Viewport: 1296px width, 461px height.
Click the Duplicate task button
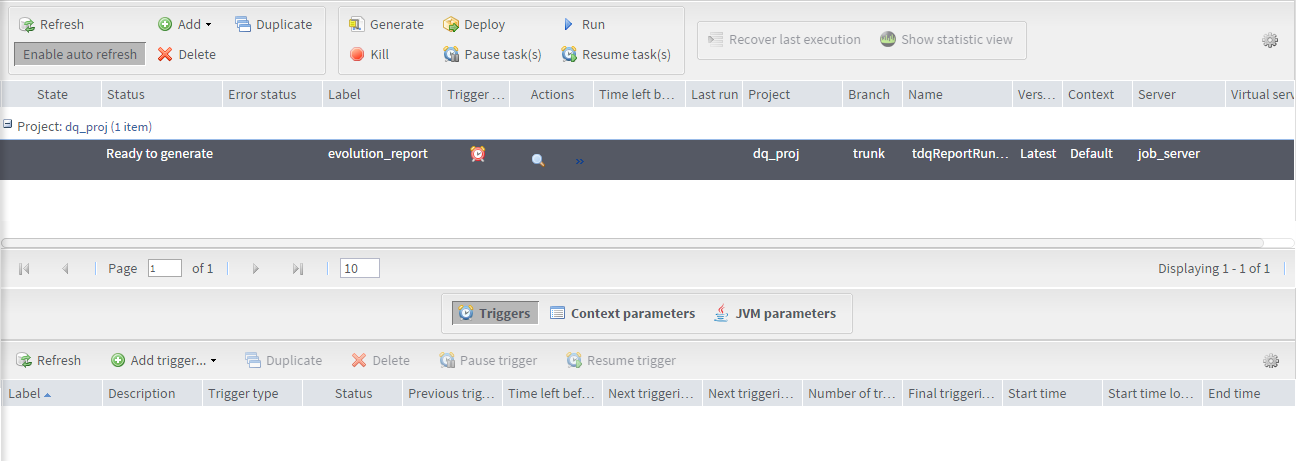(273, 24)
